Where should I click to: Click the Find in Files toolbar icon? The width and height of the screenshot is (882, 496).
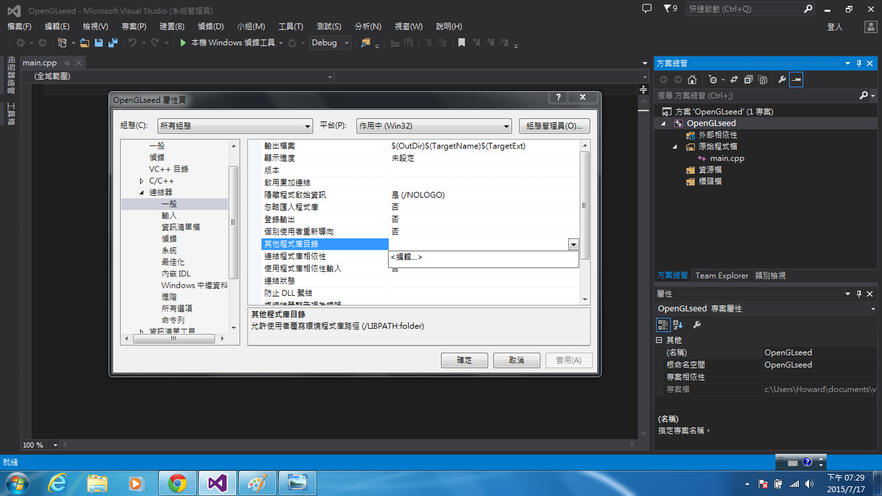point(366,43)
